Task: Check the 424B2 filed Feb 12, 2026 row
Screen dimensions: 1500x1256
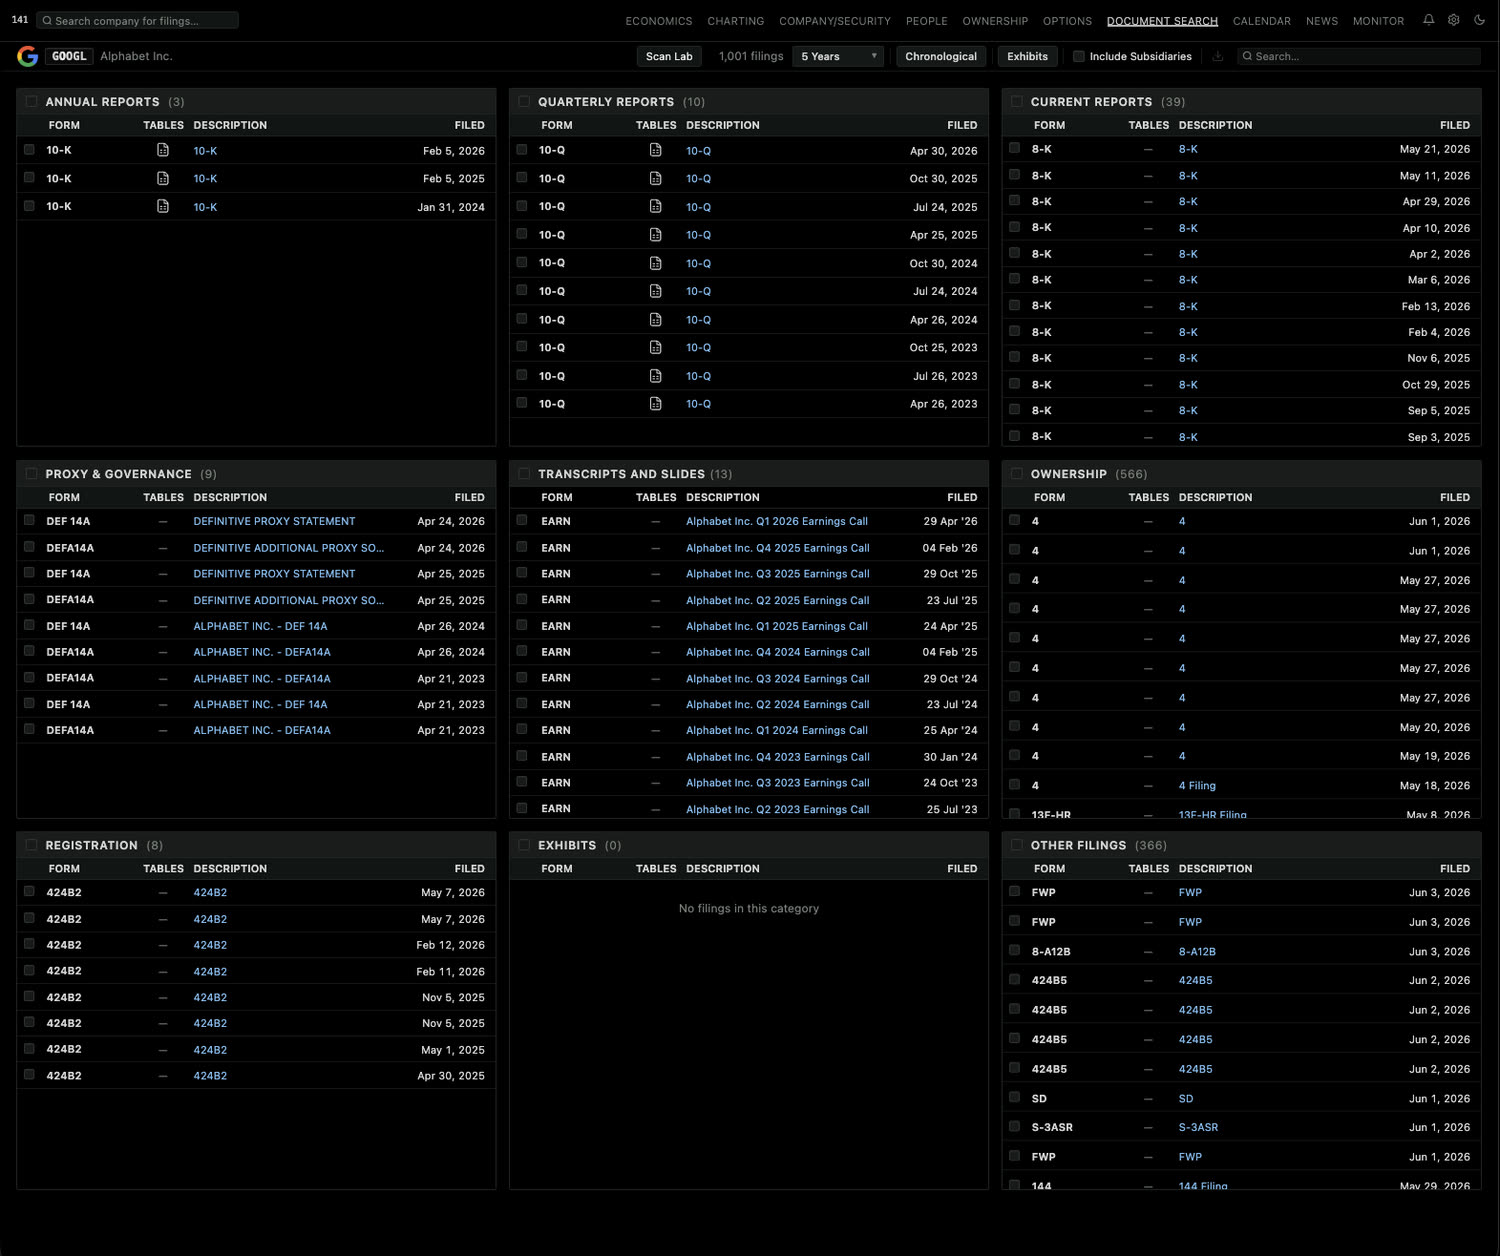Action: [29, 944]
